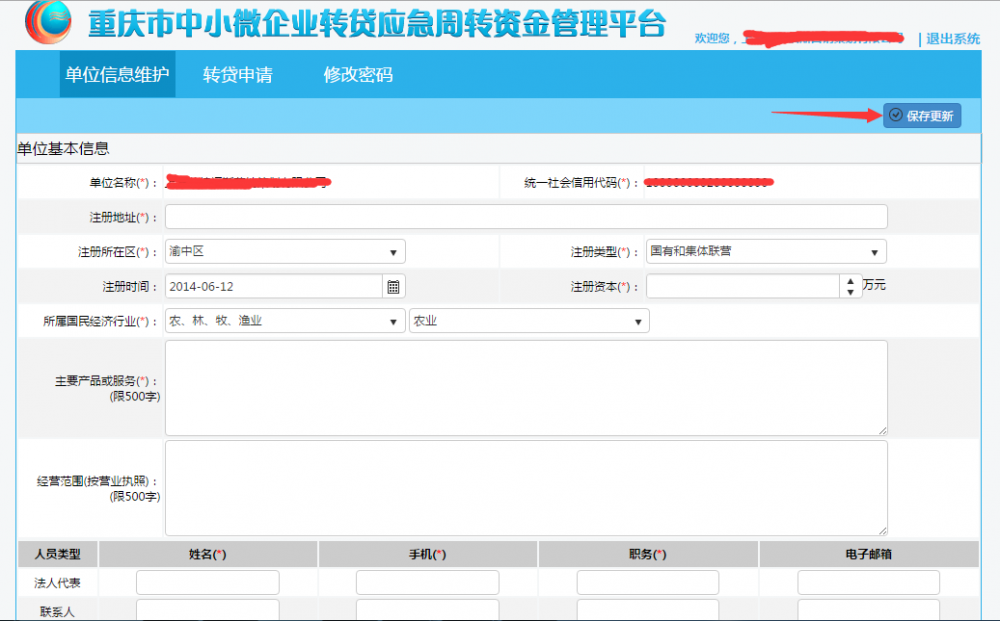Select the 单位信息维护 tab

pos(117,75)
